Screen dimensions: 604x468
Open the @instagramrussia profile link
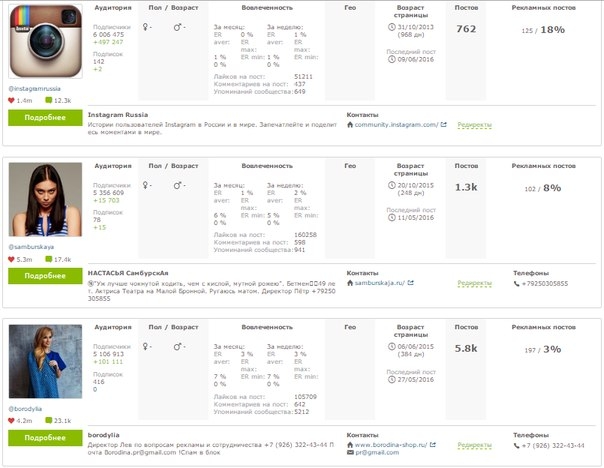pos(35,89)
